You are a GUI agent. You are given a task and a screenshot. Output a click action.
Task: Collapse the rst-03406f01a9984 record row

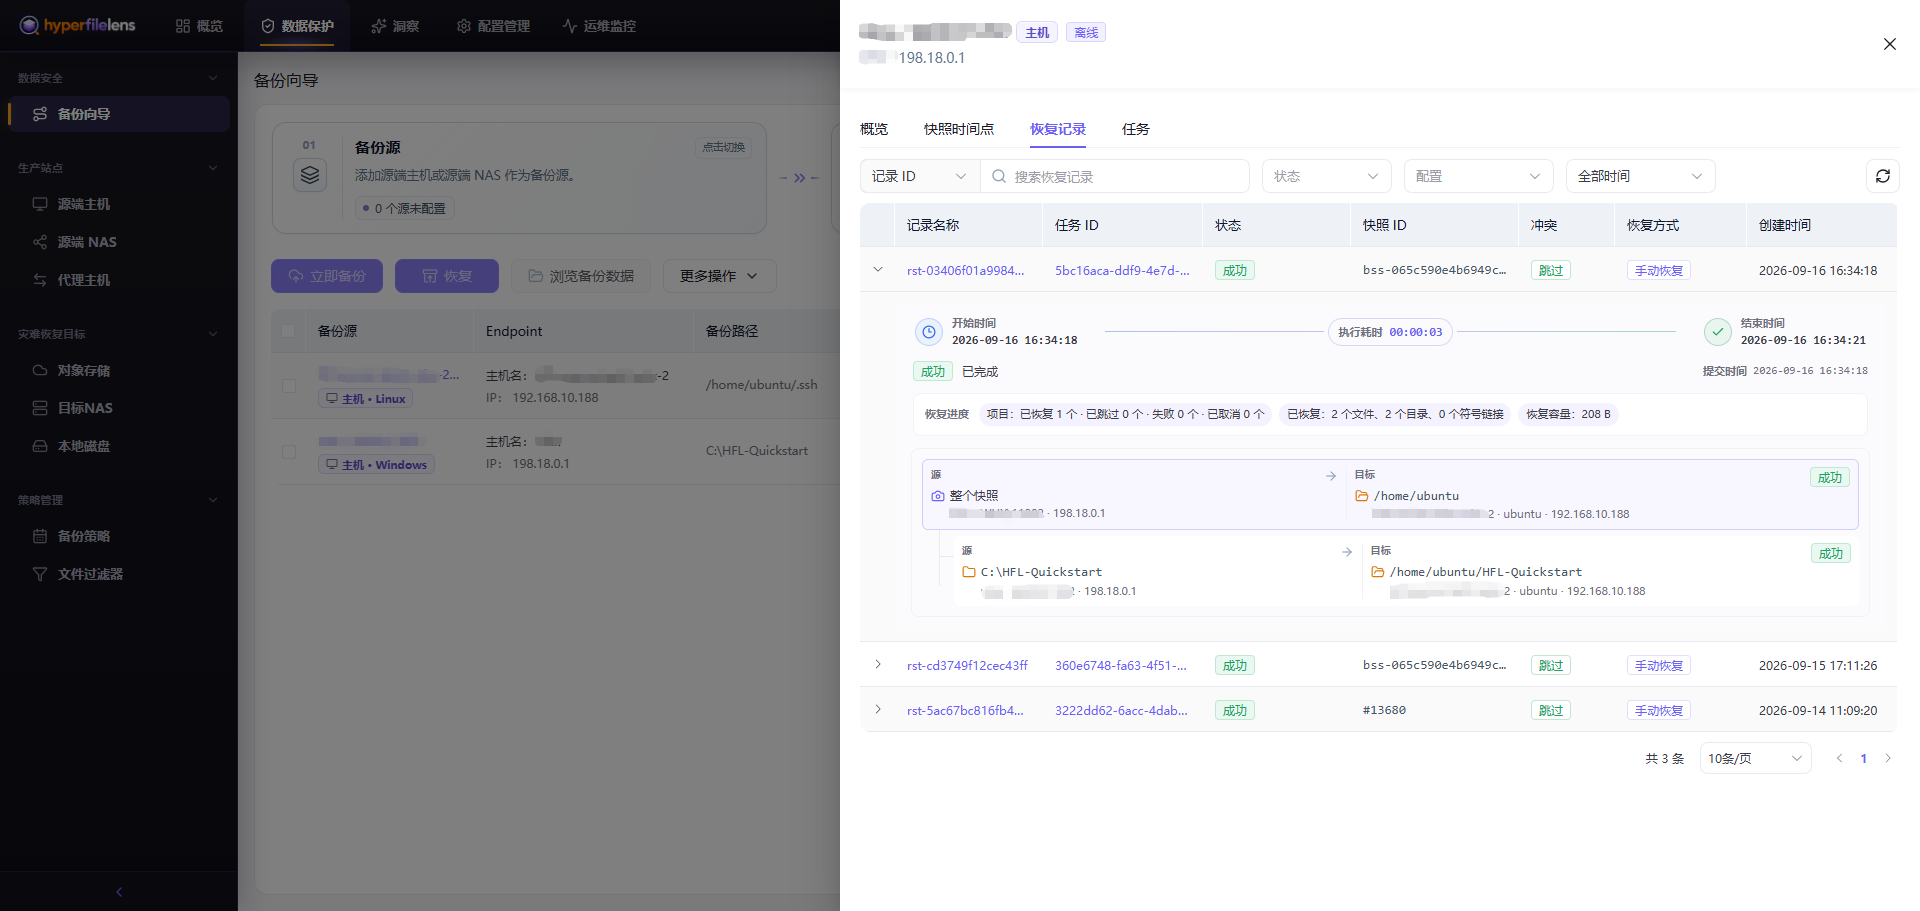tap(878, 269)
